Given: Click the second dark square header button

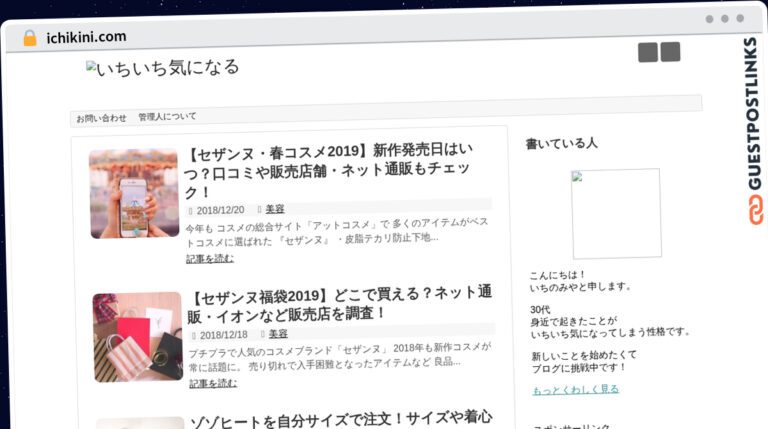Looking at the screenshot, I should click(x=670, y=51).
